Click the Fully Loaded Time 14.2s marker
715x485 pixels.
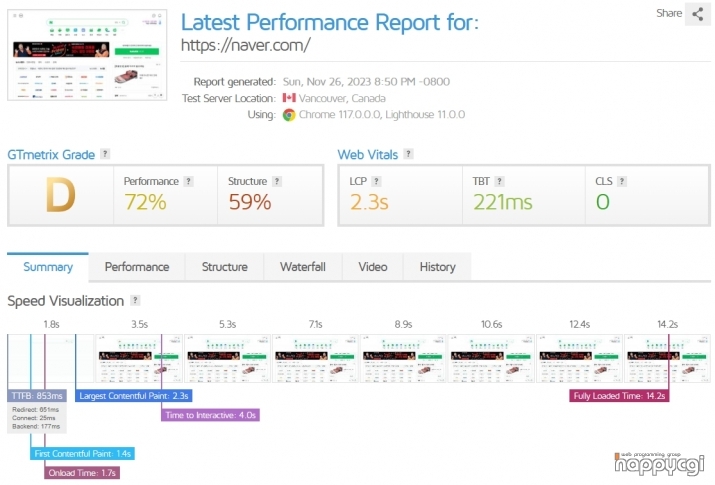pyautogui.click(x=619, y=396)
